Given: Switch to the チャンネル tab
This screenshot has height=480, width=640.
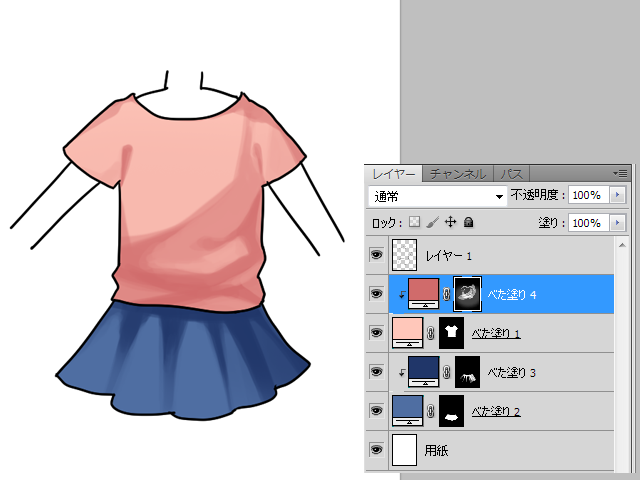Looking at the screenshot, I should pos(458,173).
